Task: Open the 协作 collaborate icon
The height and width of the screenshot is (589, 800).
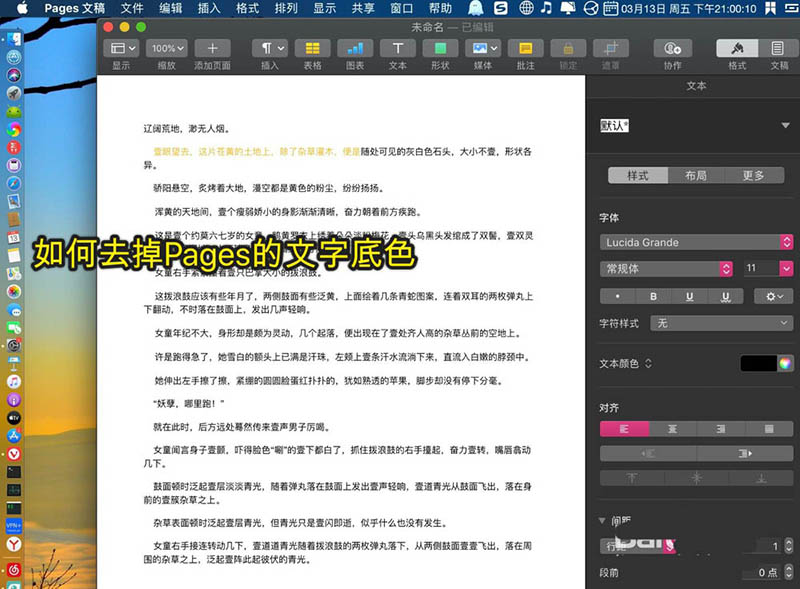Action: point(672,48)
